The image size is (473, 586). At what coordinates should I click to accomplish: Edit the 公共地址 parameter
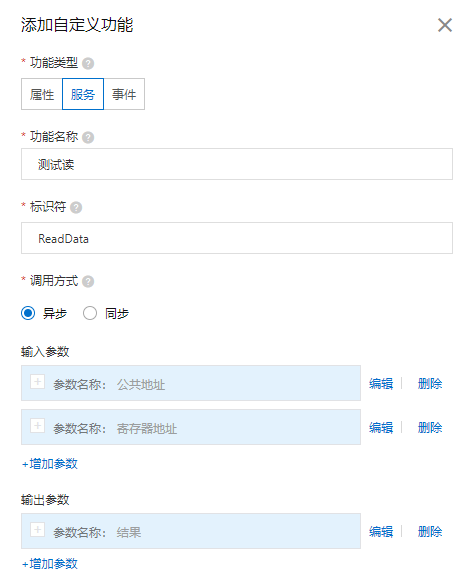(381, 384)
